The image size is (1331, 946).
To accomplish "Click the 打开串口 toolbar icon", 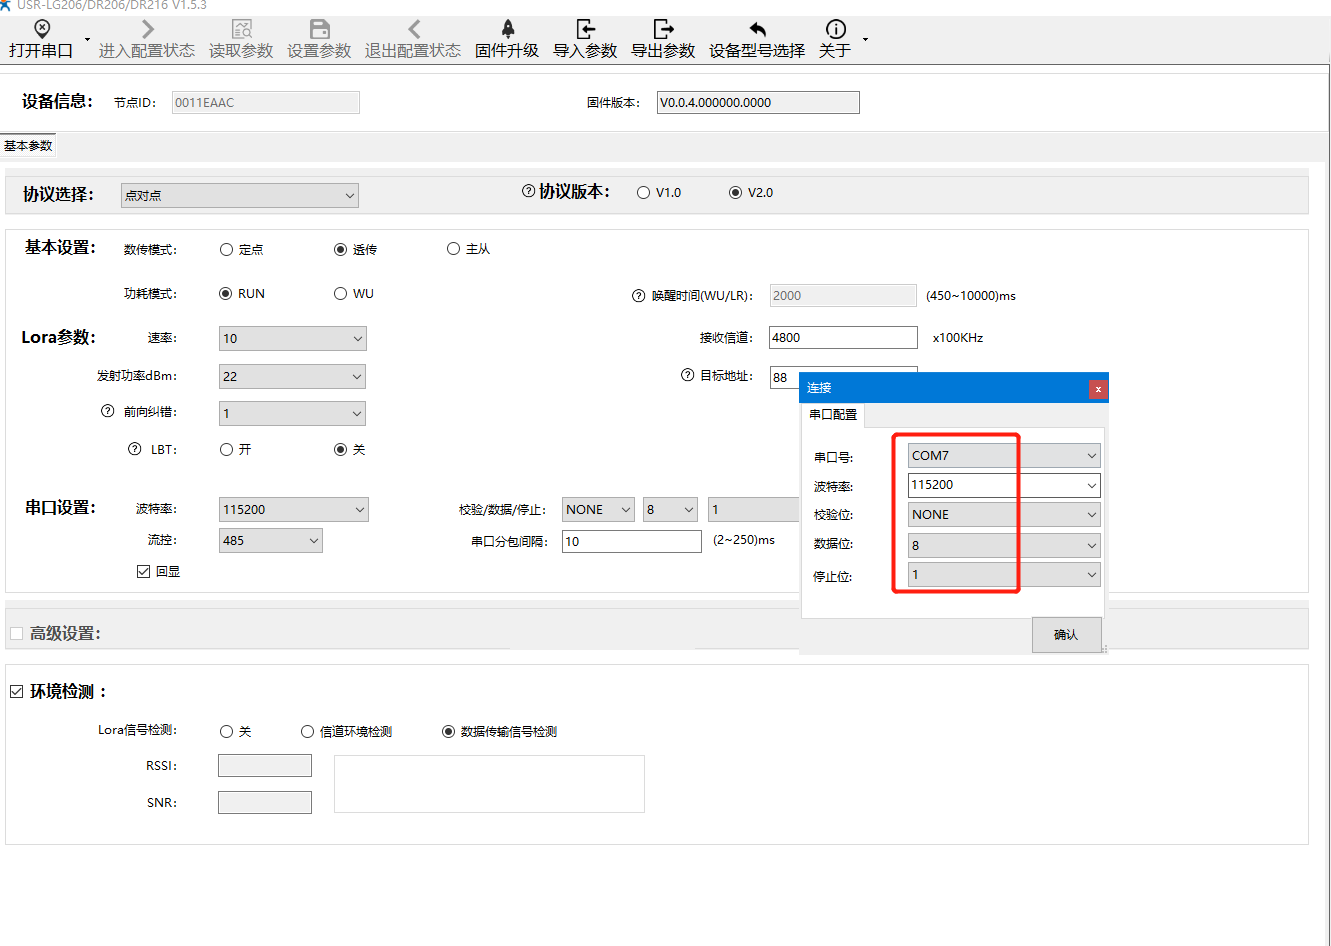I will point(41,30).
